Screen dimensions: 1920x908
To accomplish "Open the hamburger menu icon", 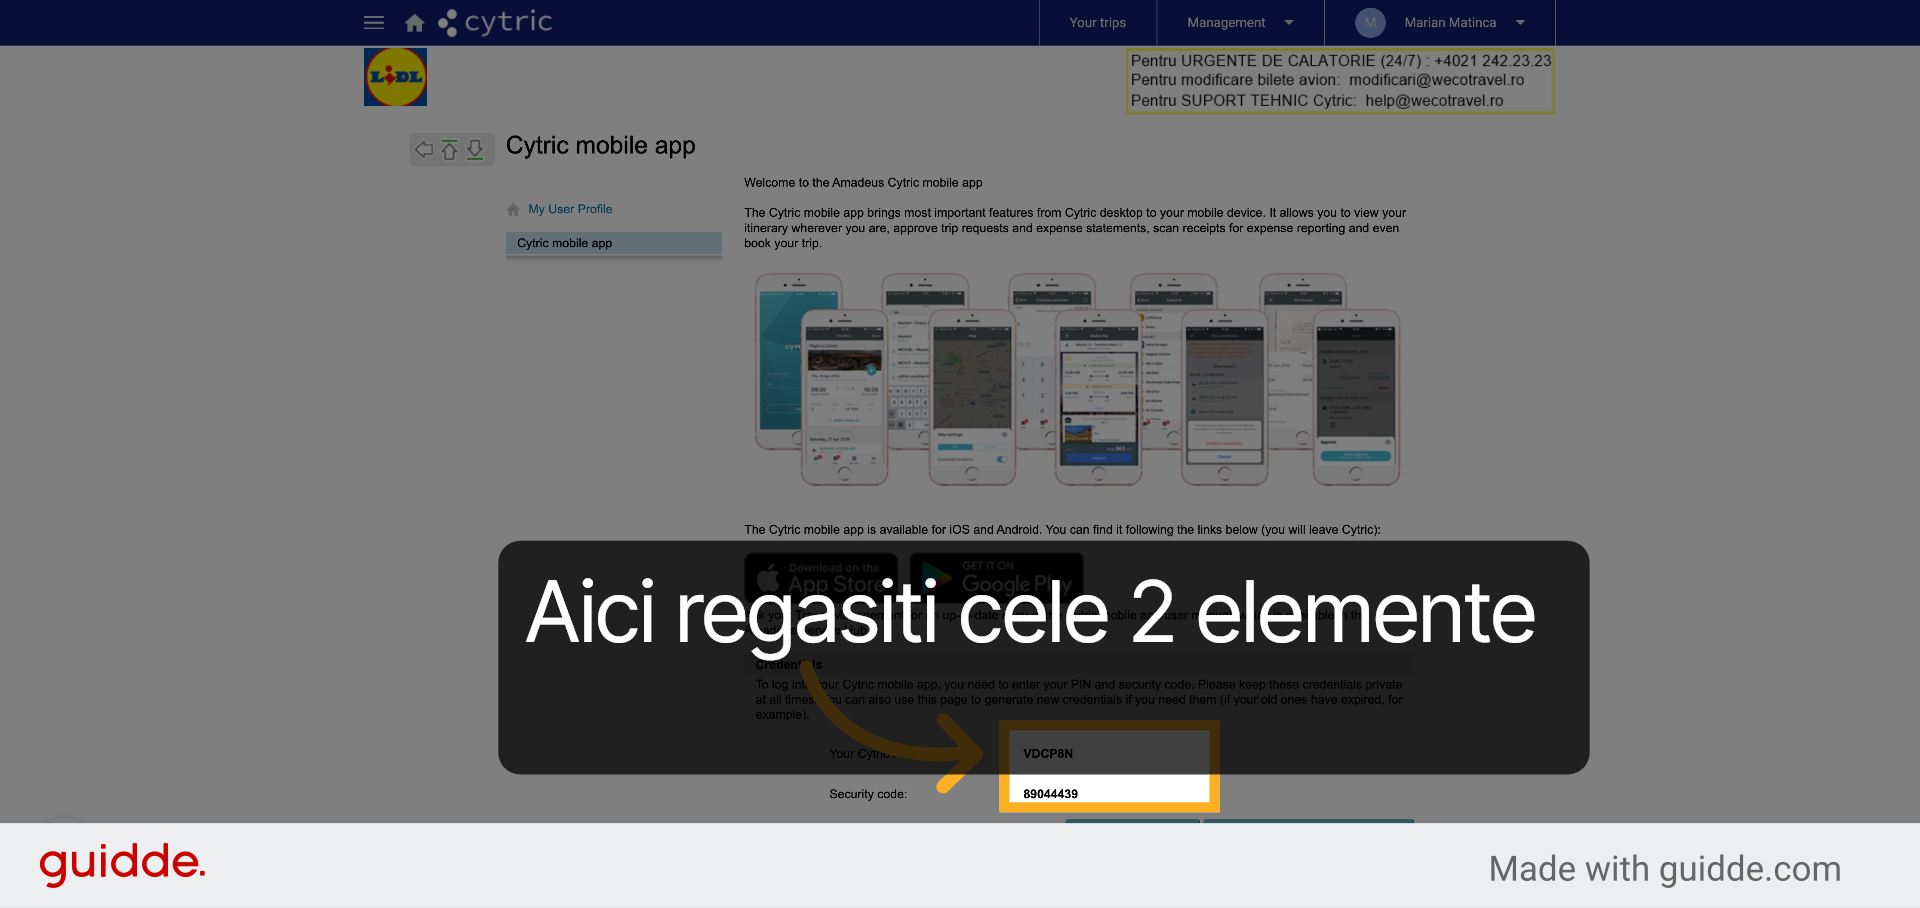I will pos(374,22).
